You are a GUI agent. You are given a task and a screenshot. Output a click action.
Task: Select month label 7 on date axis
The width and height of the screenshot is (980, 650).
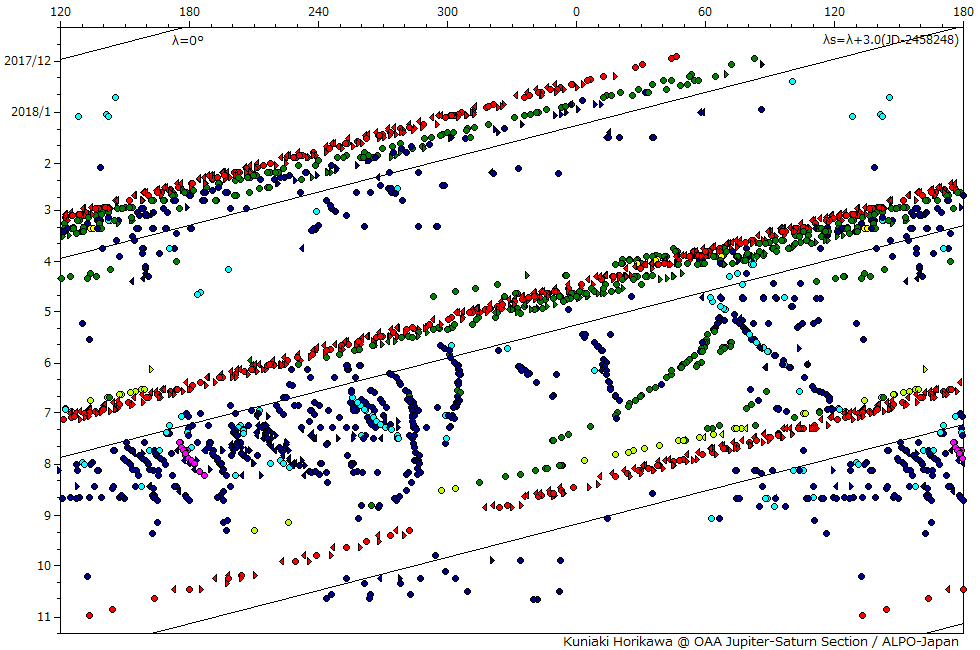click(48, 412)
